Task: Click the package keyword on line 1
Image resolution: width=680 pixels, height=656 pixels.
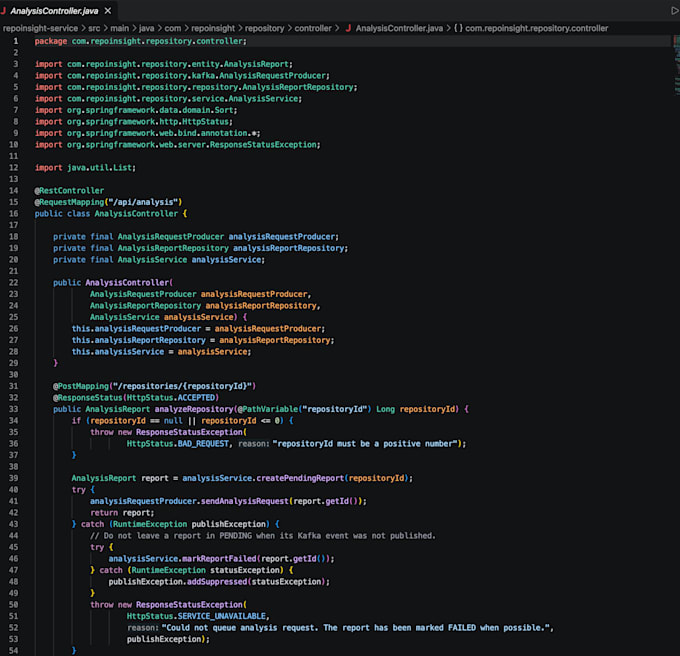Action: (x=51, y=41)
